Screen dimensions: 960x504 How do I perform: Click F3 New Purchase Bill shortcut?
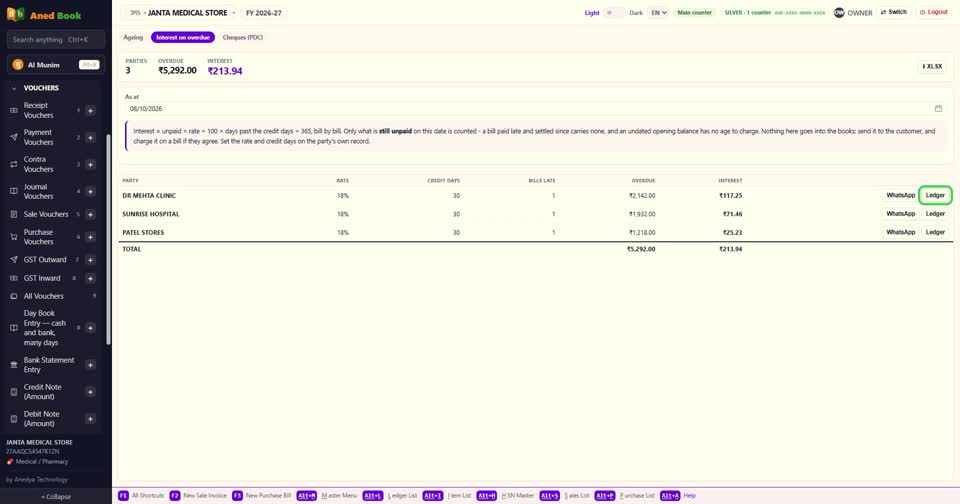[261, 495]
